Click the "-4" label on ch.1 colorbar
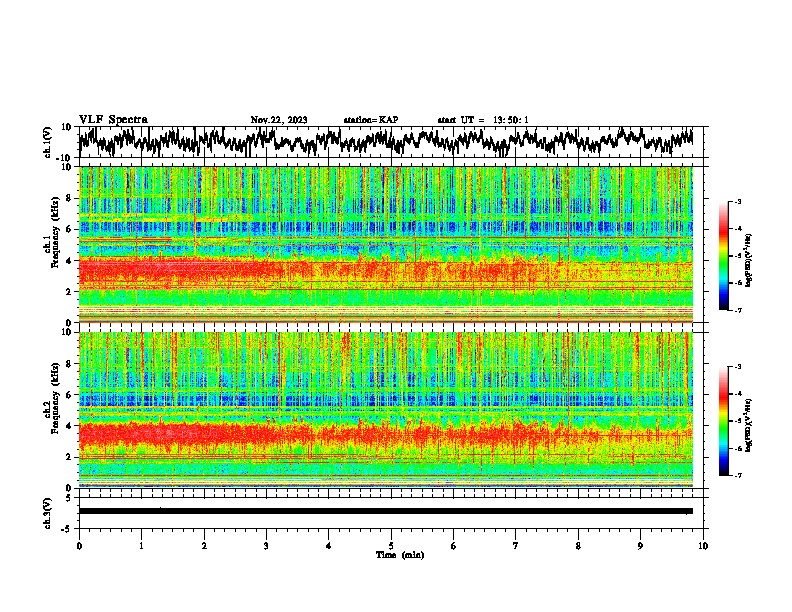The height and width of the screenshot is (612, 792). (737, 229)
